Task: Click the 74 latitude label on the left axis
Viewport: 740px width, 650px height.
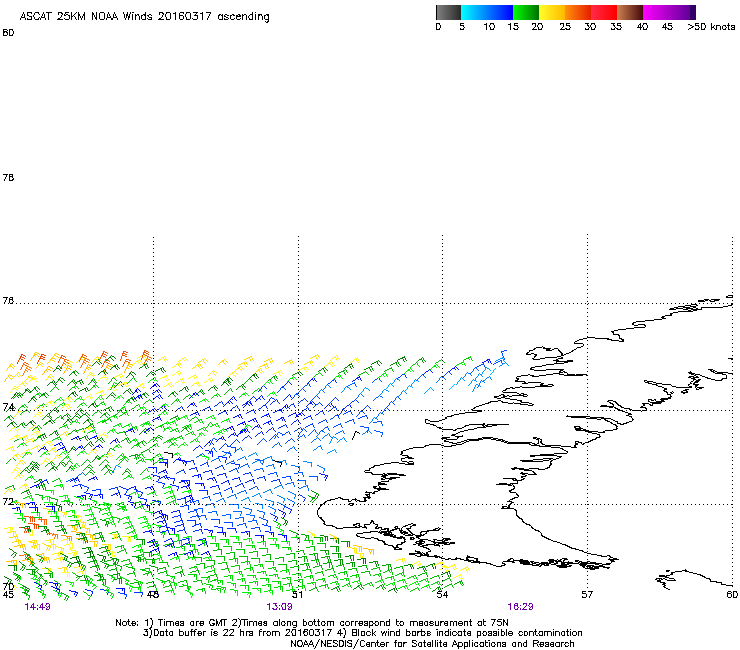Action: point(8,407)
